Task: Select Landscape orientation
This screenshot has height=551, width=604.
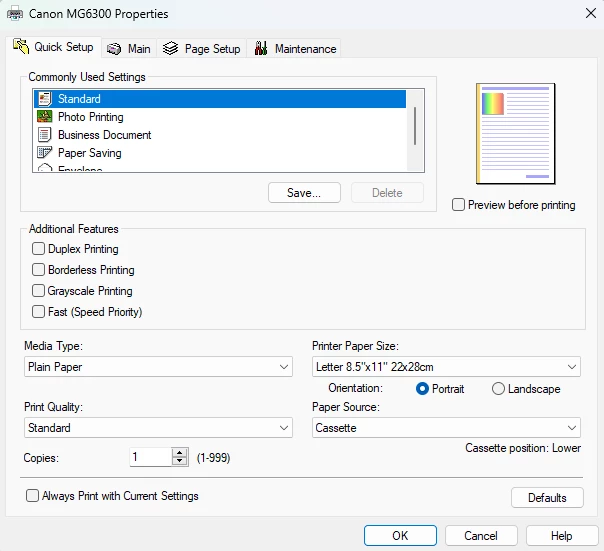Action: pyautogui.click(x=498, y=389)
